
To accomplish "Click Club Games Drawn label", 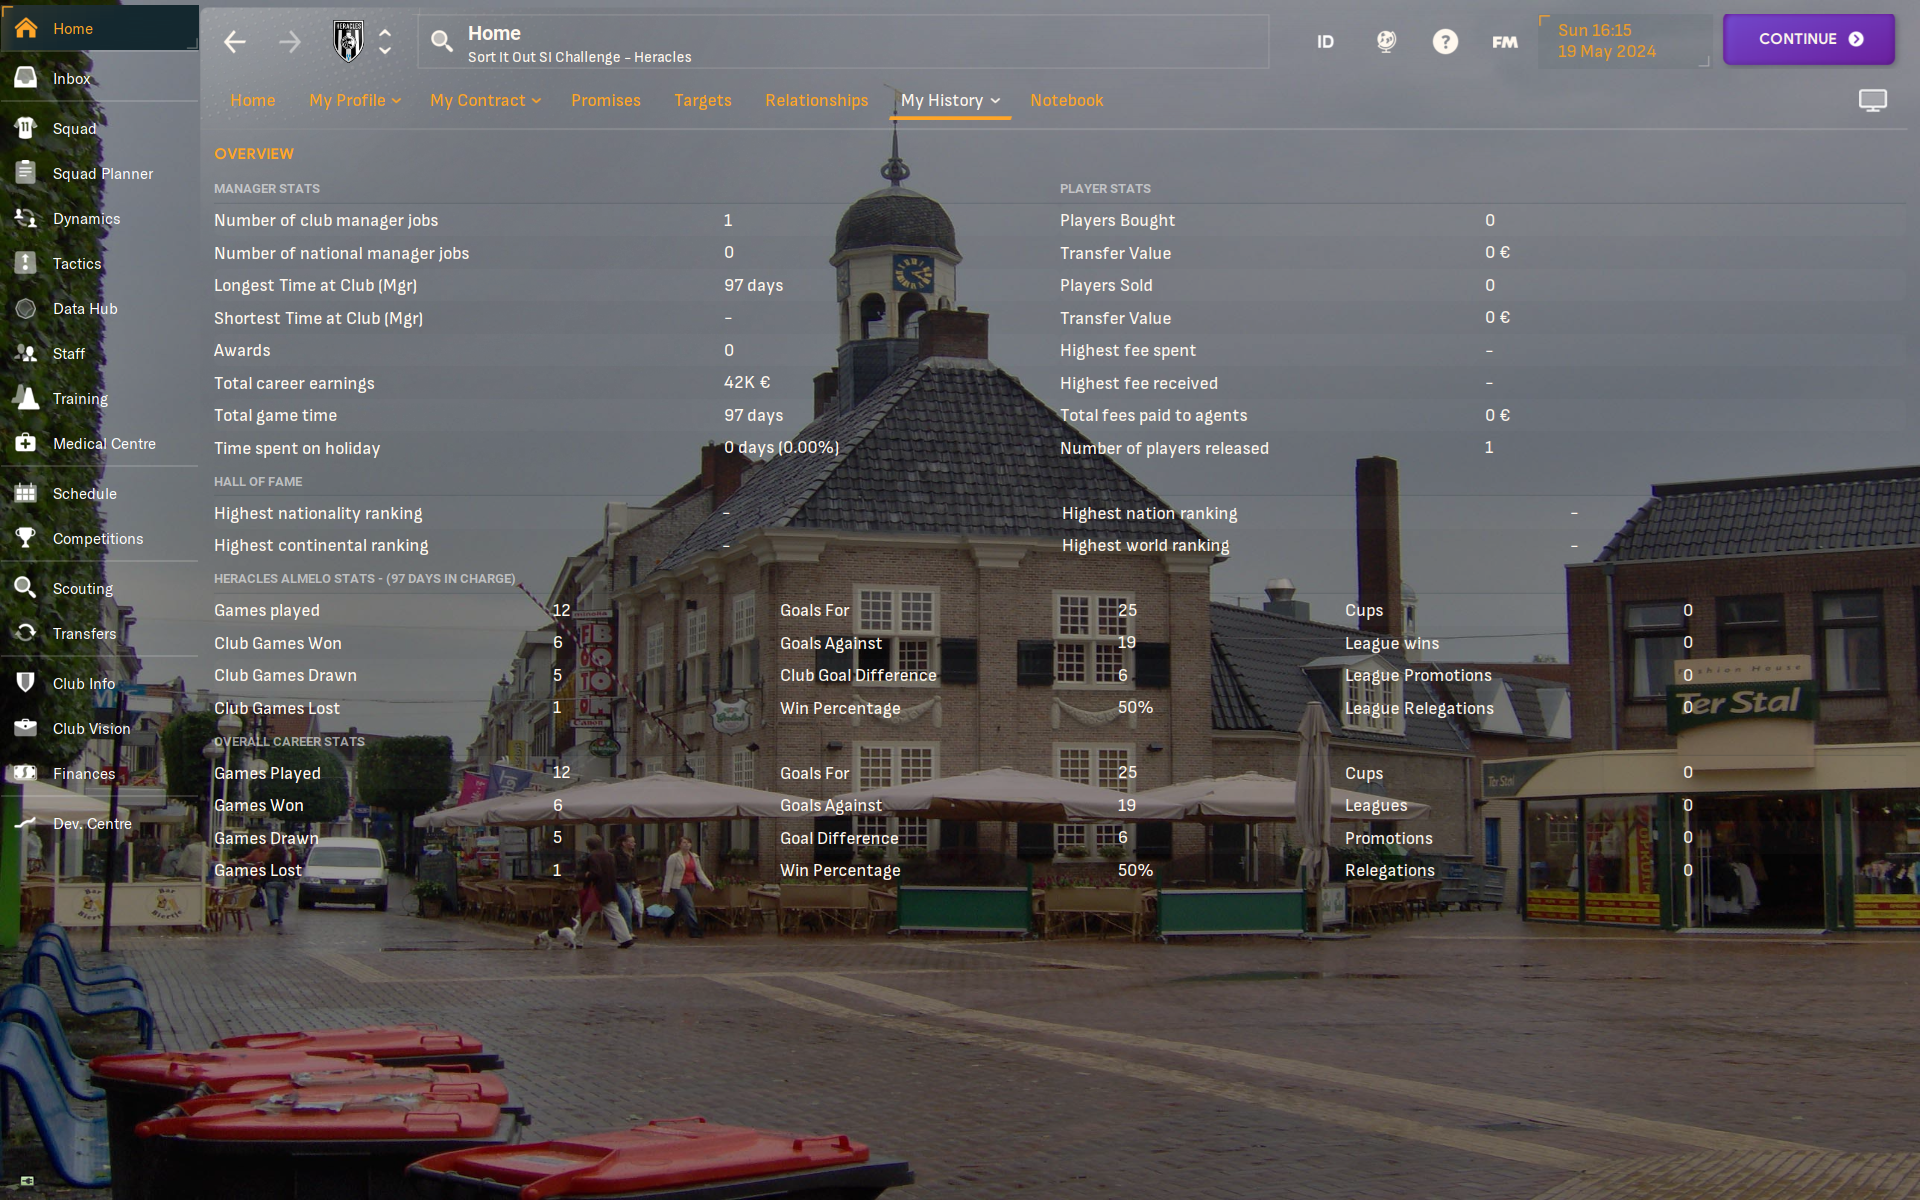I will [285, 675].
